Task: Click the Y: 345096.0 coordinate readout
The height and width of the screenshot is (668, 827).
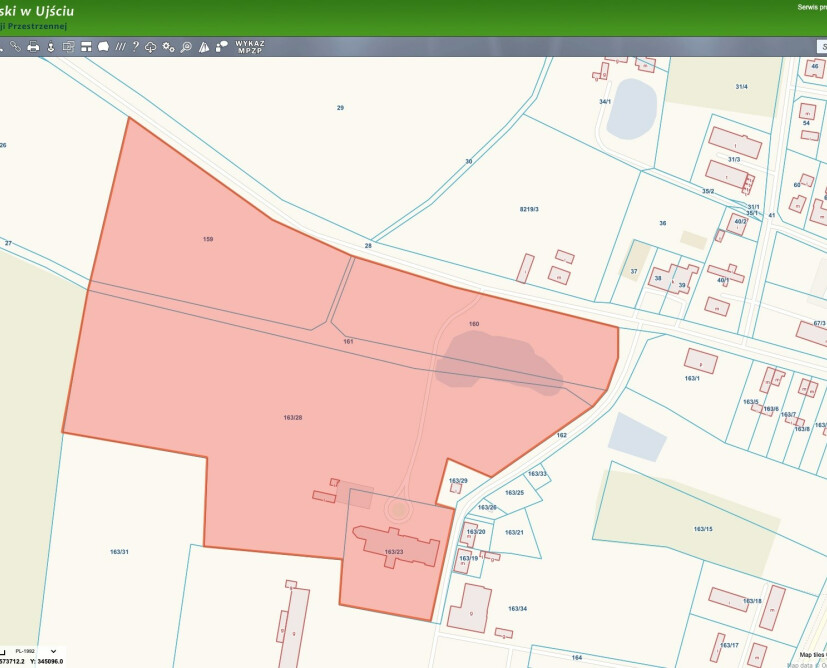Action: coord(46,662)
